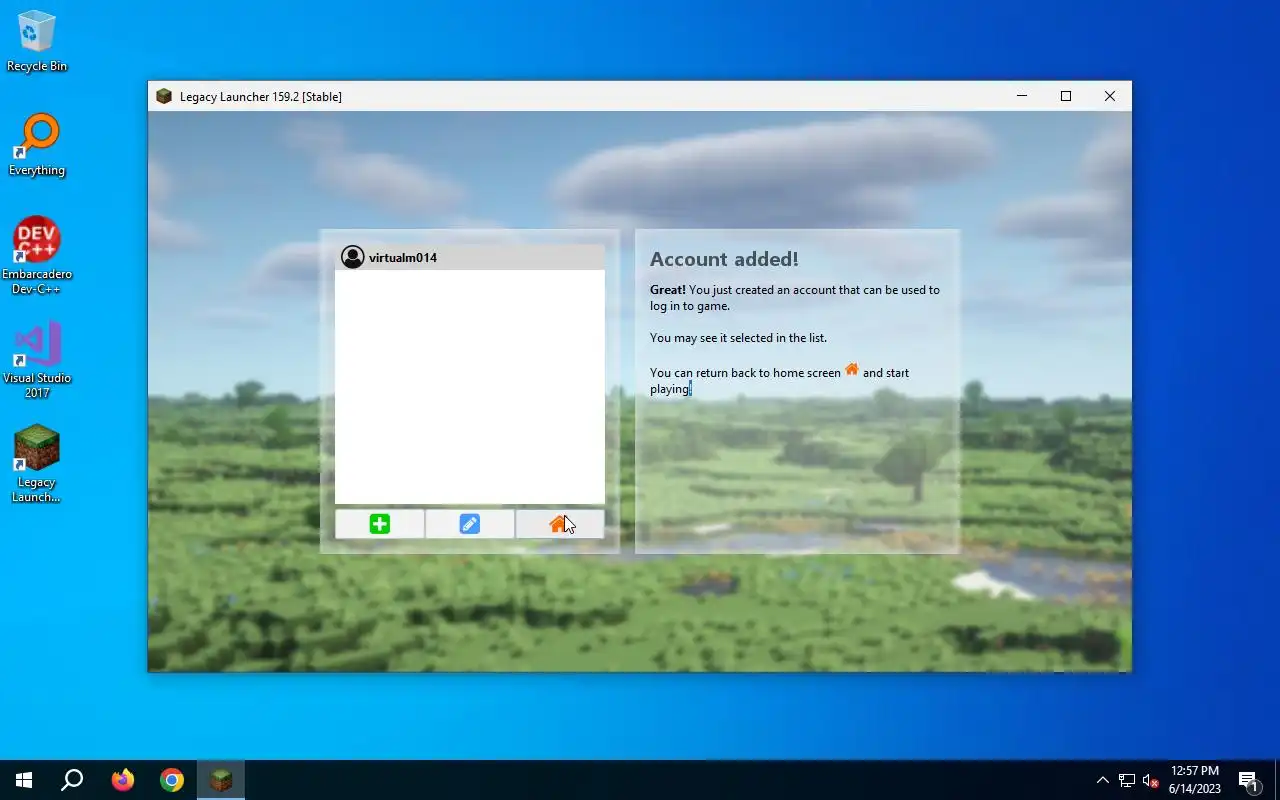Return to home screen via orange house button

559,524
